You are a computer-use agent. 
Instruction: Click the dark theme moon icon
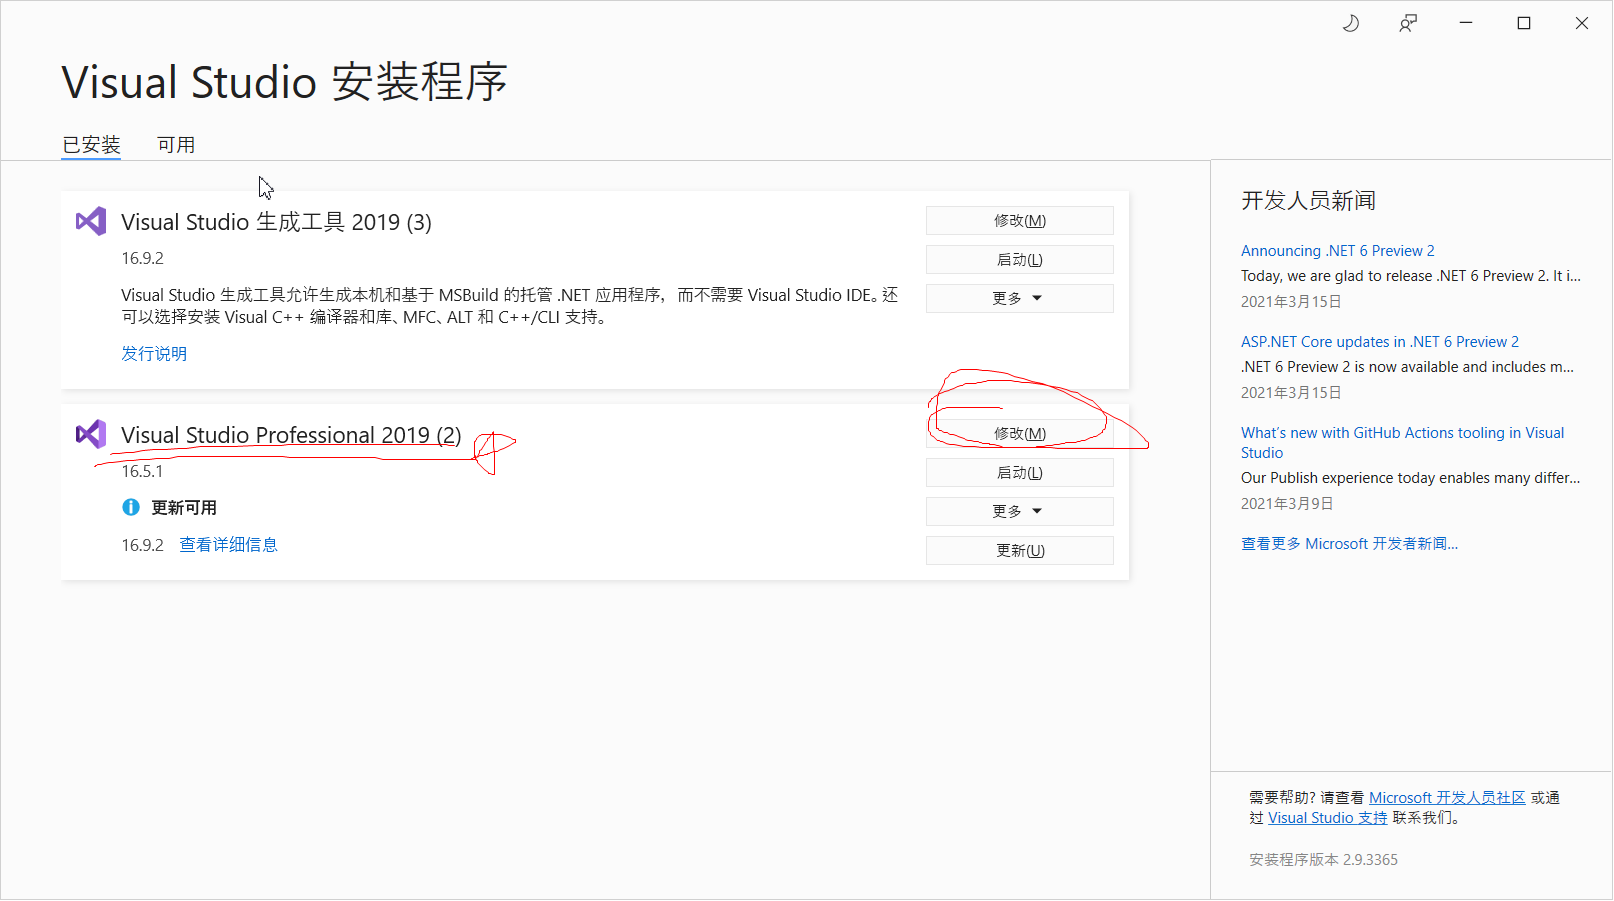[x=1350, y=23]
